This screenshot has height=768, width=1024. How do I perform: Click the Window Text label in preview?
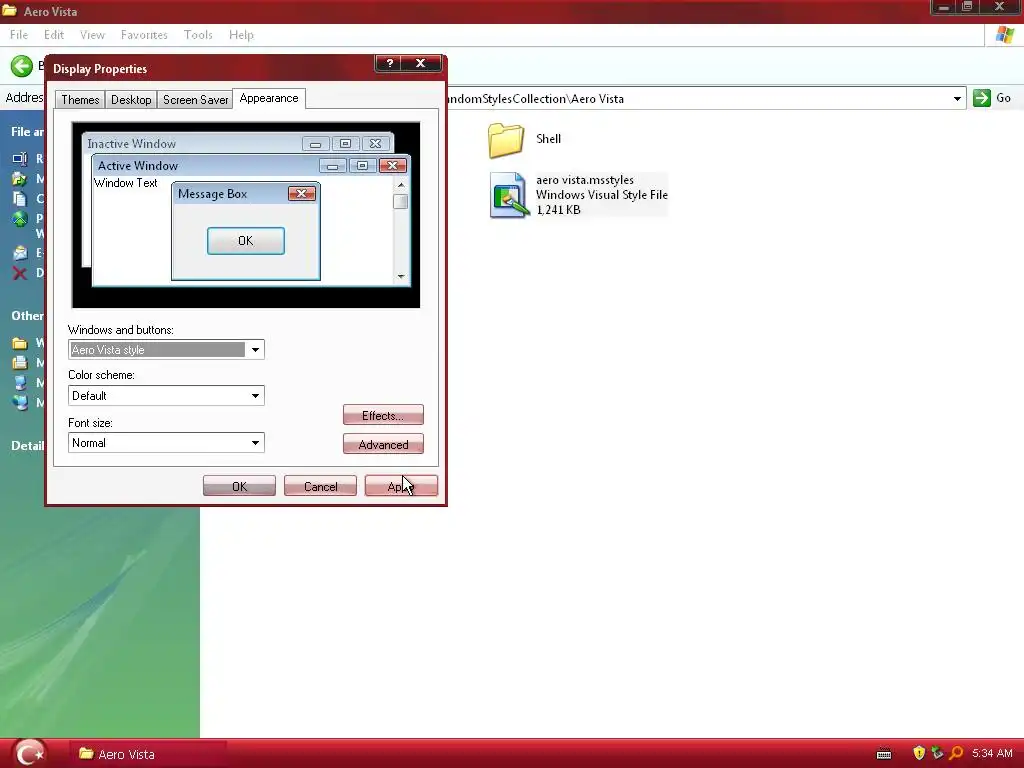coord(125,183)
